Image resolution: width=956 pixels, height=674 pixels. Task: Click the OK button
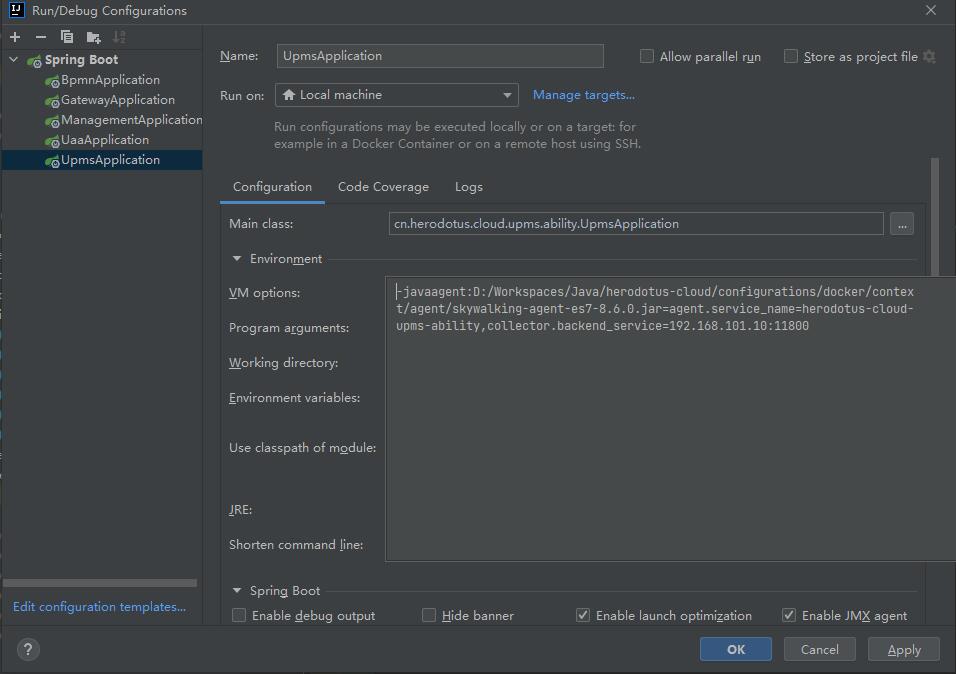coord(736,649)
